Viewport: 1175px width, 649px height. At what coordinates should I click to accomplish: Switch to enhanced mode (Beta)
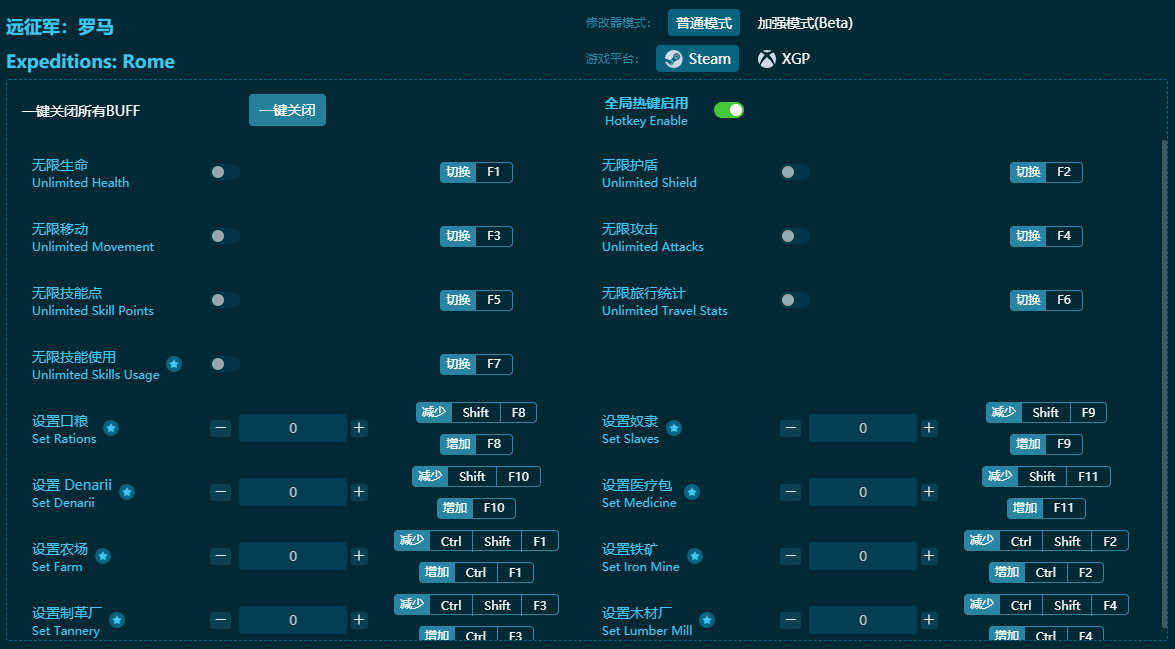tap(804, 23)
